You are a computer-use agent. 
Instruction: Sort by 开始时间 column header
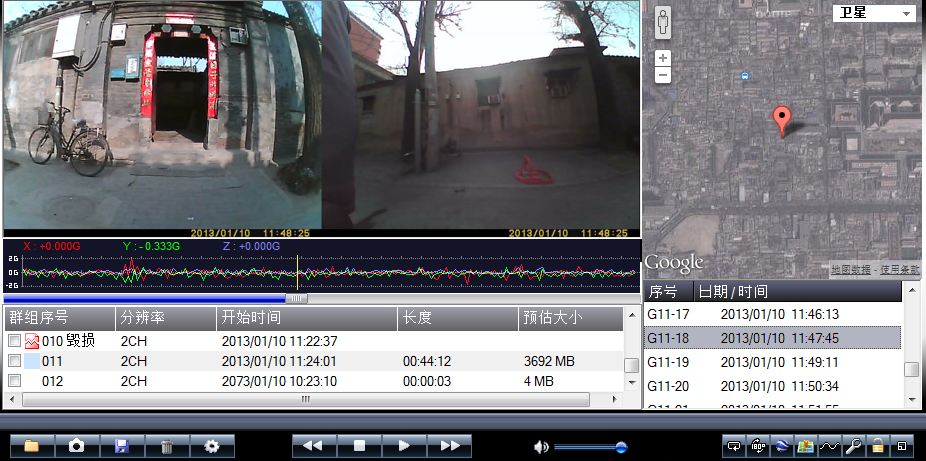306,318
